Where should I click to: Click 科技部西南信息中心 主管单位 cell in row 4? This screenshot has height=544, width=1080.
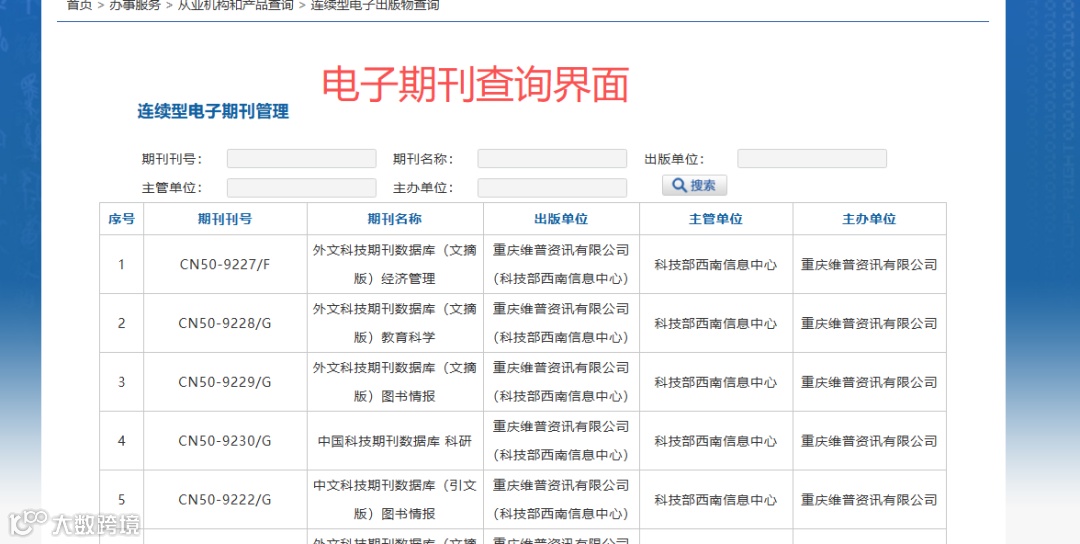(x=716, y=441)
